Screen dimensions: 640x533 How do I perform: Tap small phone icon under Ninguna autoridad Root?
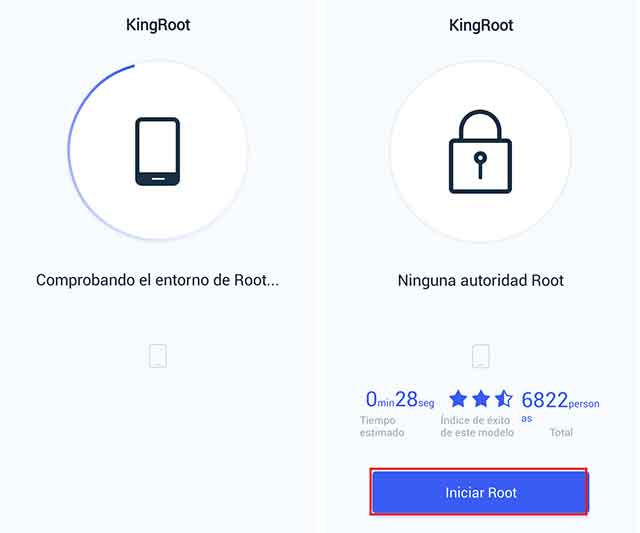481,356
